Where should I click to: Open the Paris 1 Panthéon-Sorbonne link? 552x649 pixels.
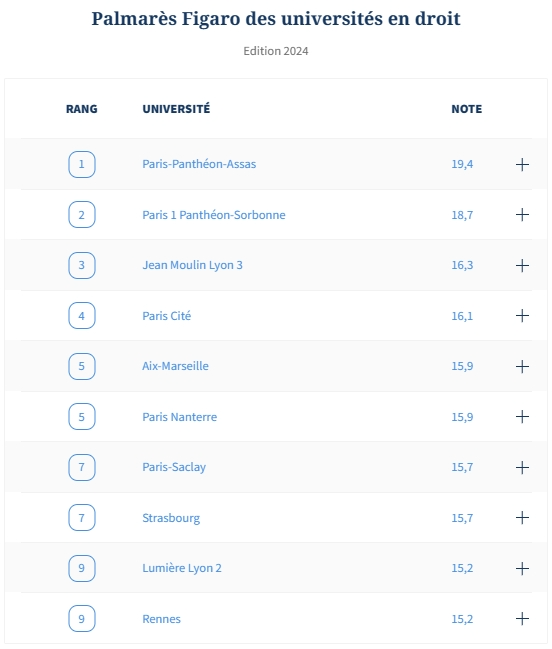click(x=214, y=215)
